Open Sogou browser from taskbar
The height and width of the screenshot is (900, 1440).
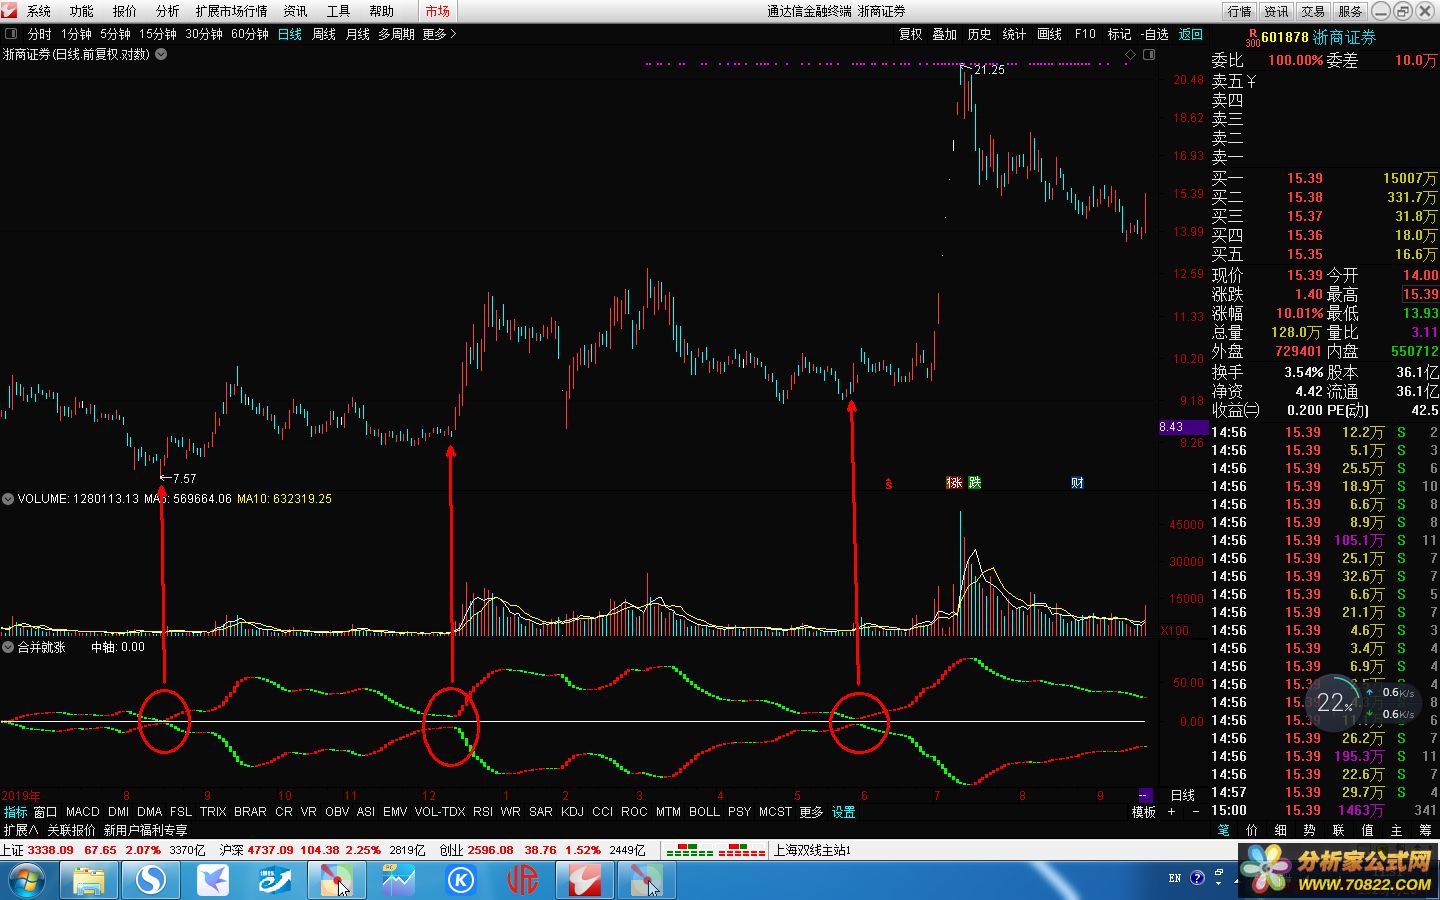click(151, 881)
